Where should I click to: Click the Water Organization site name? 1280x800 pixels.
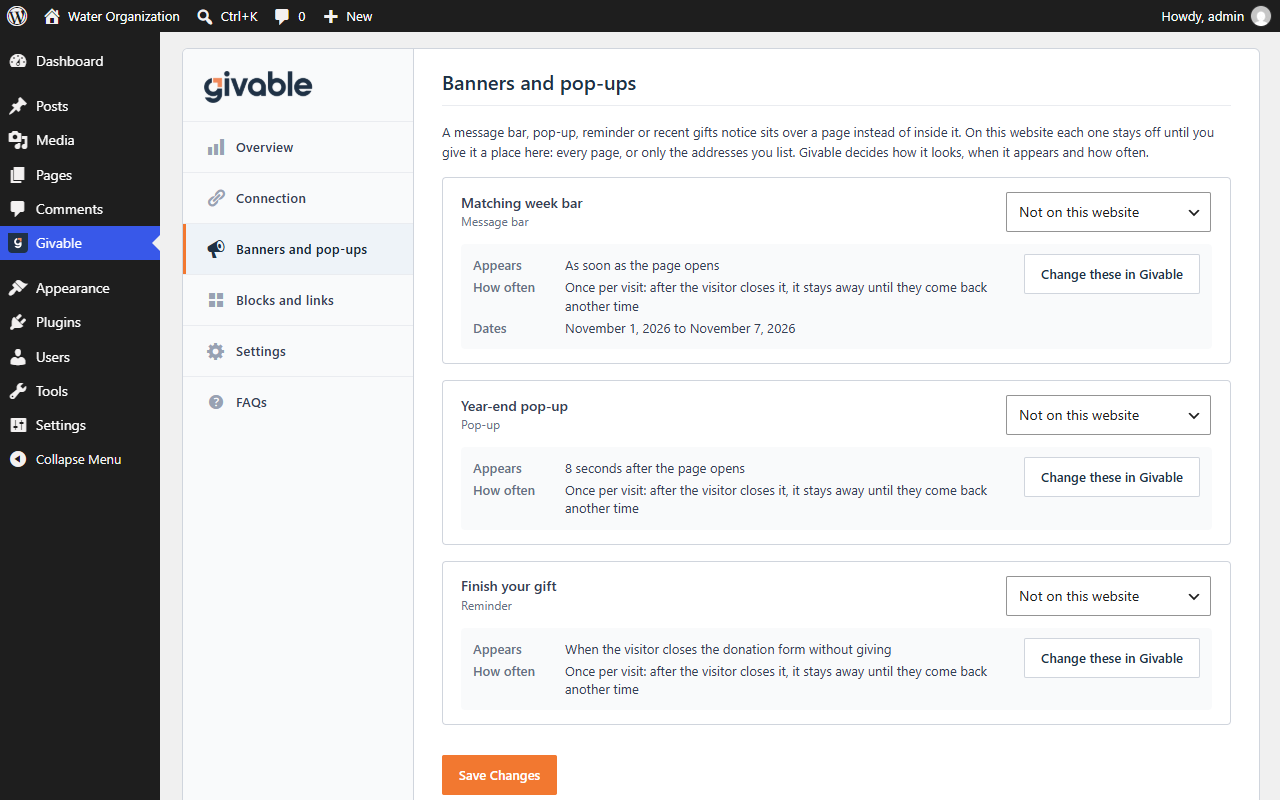124,16
